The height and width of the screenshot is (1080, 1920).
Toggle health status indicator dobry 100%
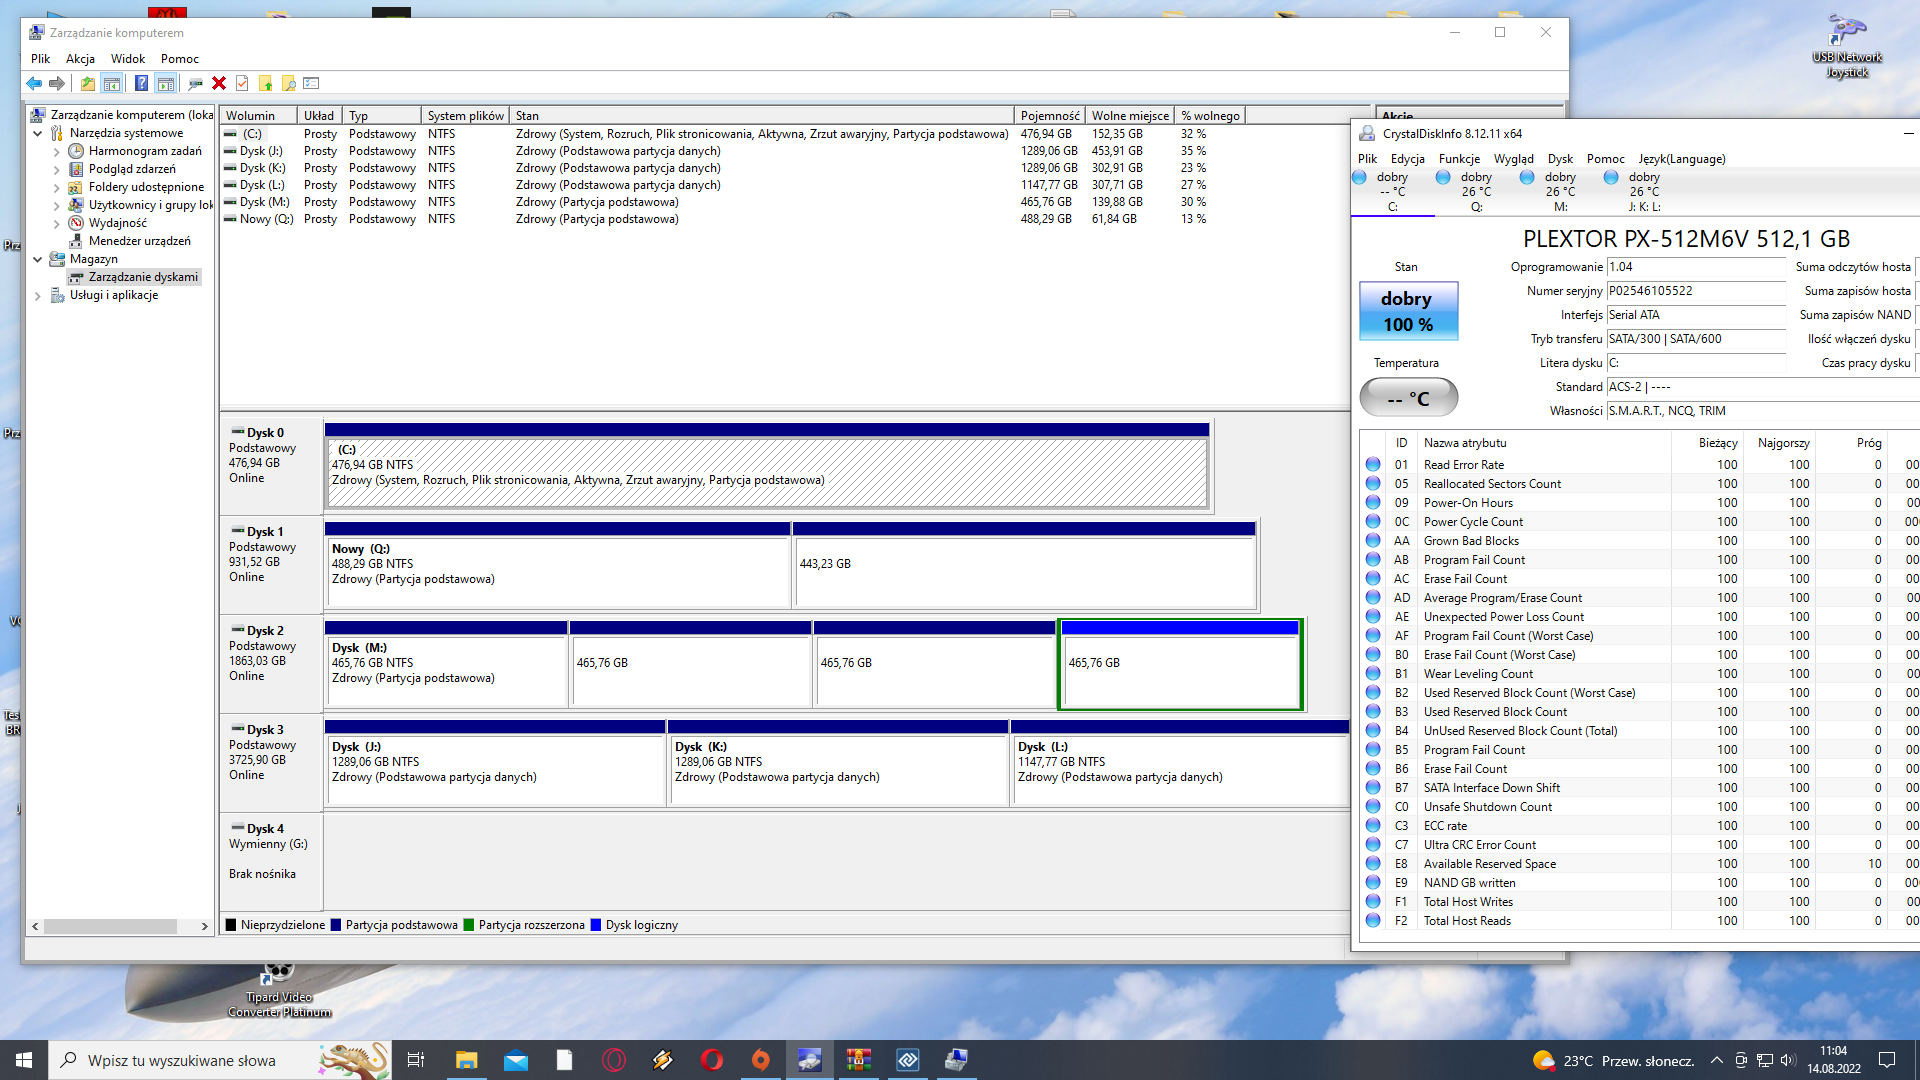tap(1407, 311)
